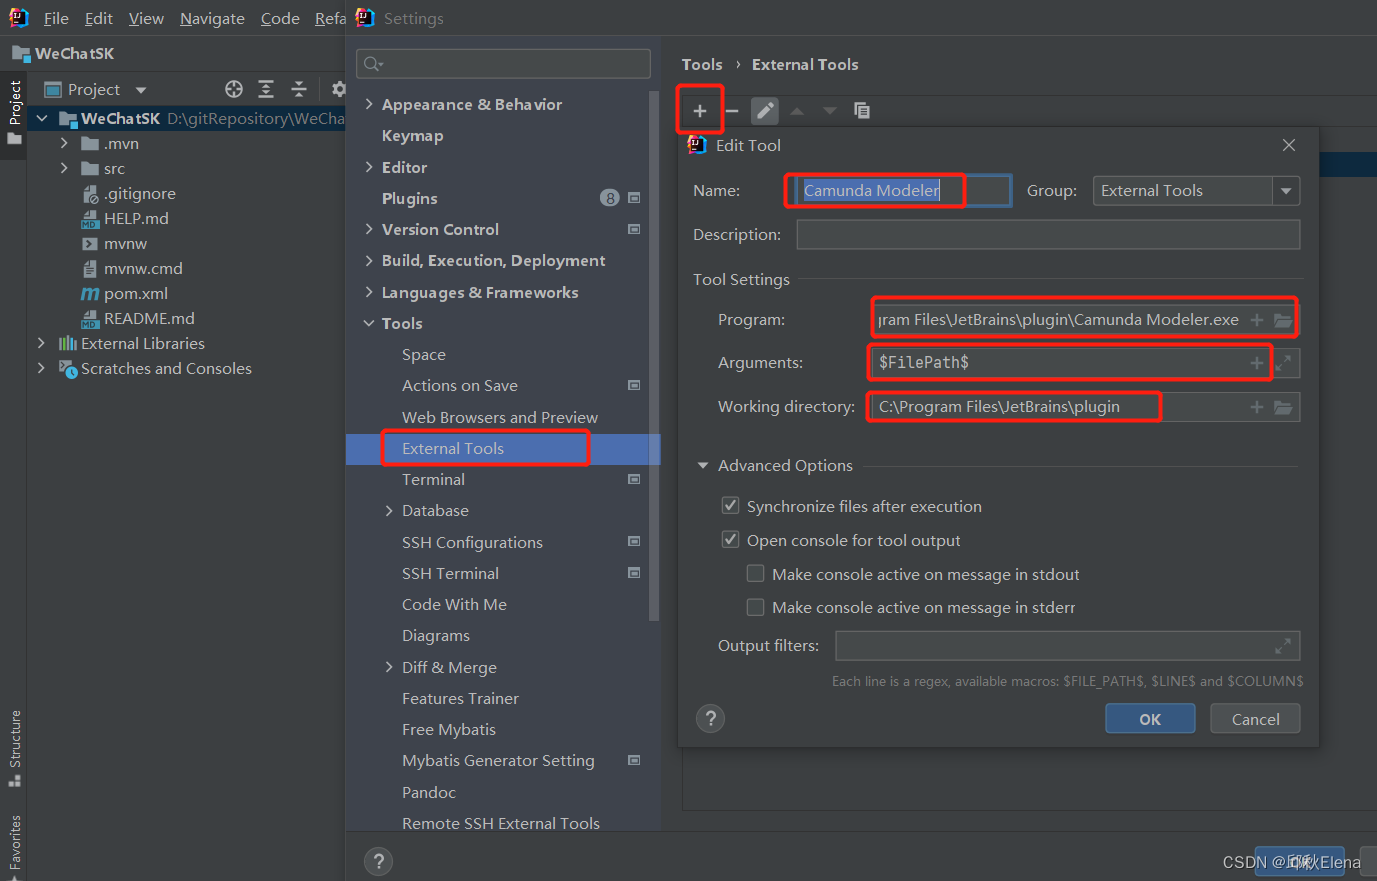Open help icon at Settings bottom
Screen dimensions: 1377x881
[378, 861]
